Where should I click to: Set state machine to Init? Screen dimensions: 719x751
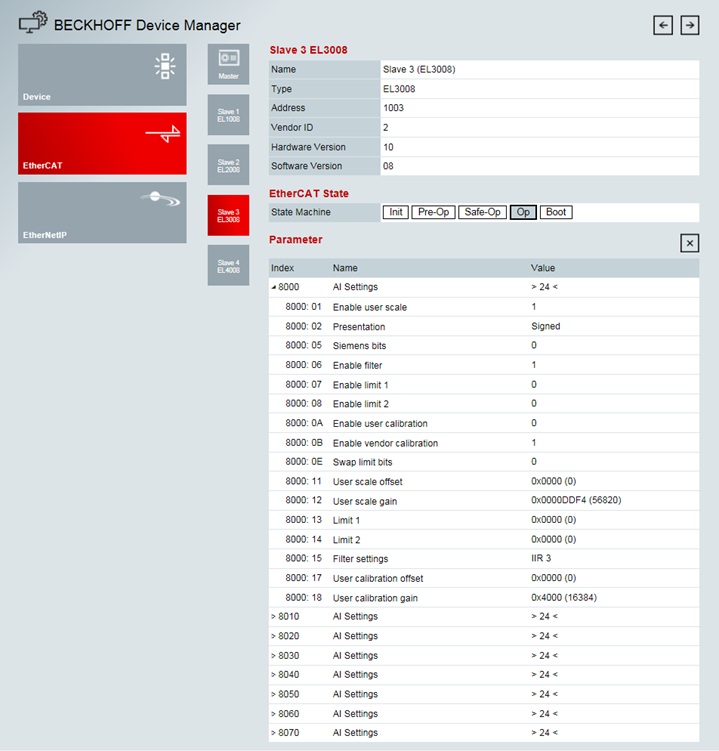click(396, 212)
